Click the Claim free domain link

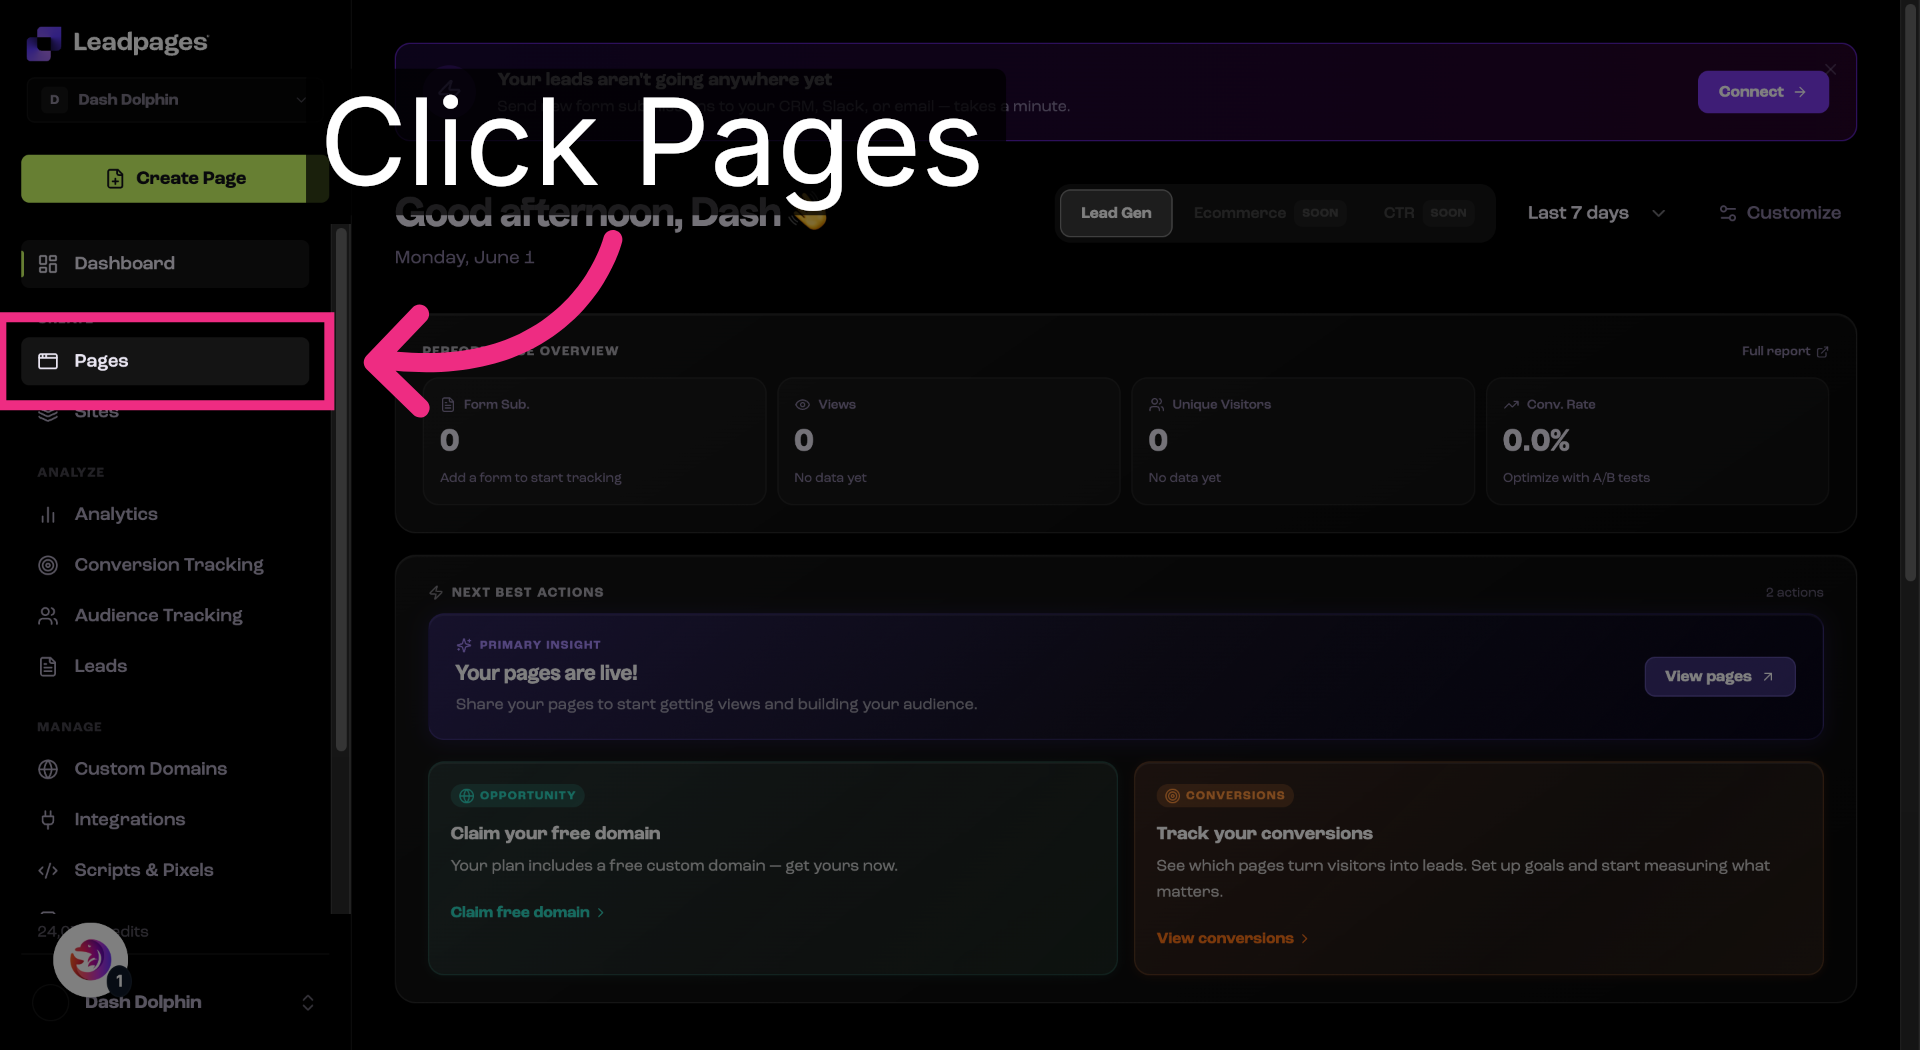(527, 912)
